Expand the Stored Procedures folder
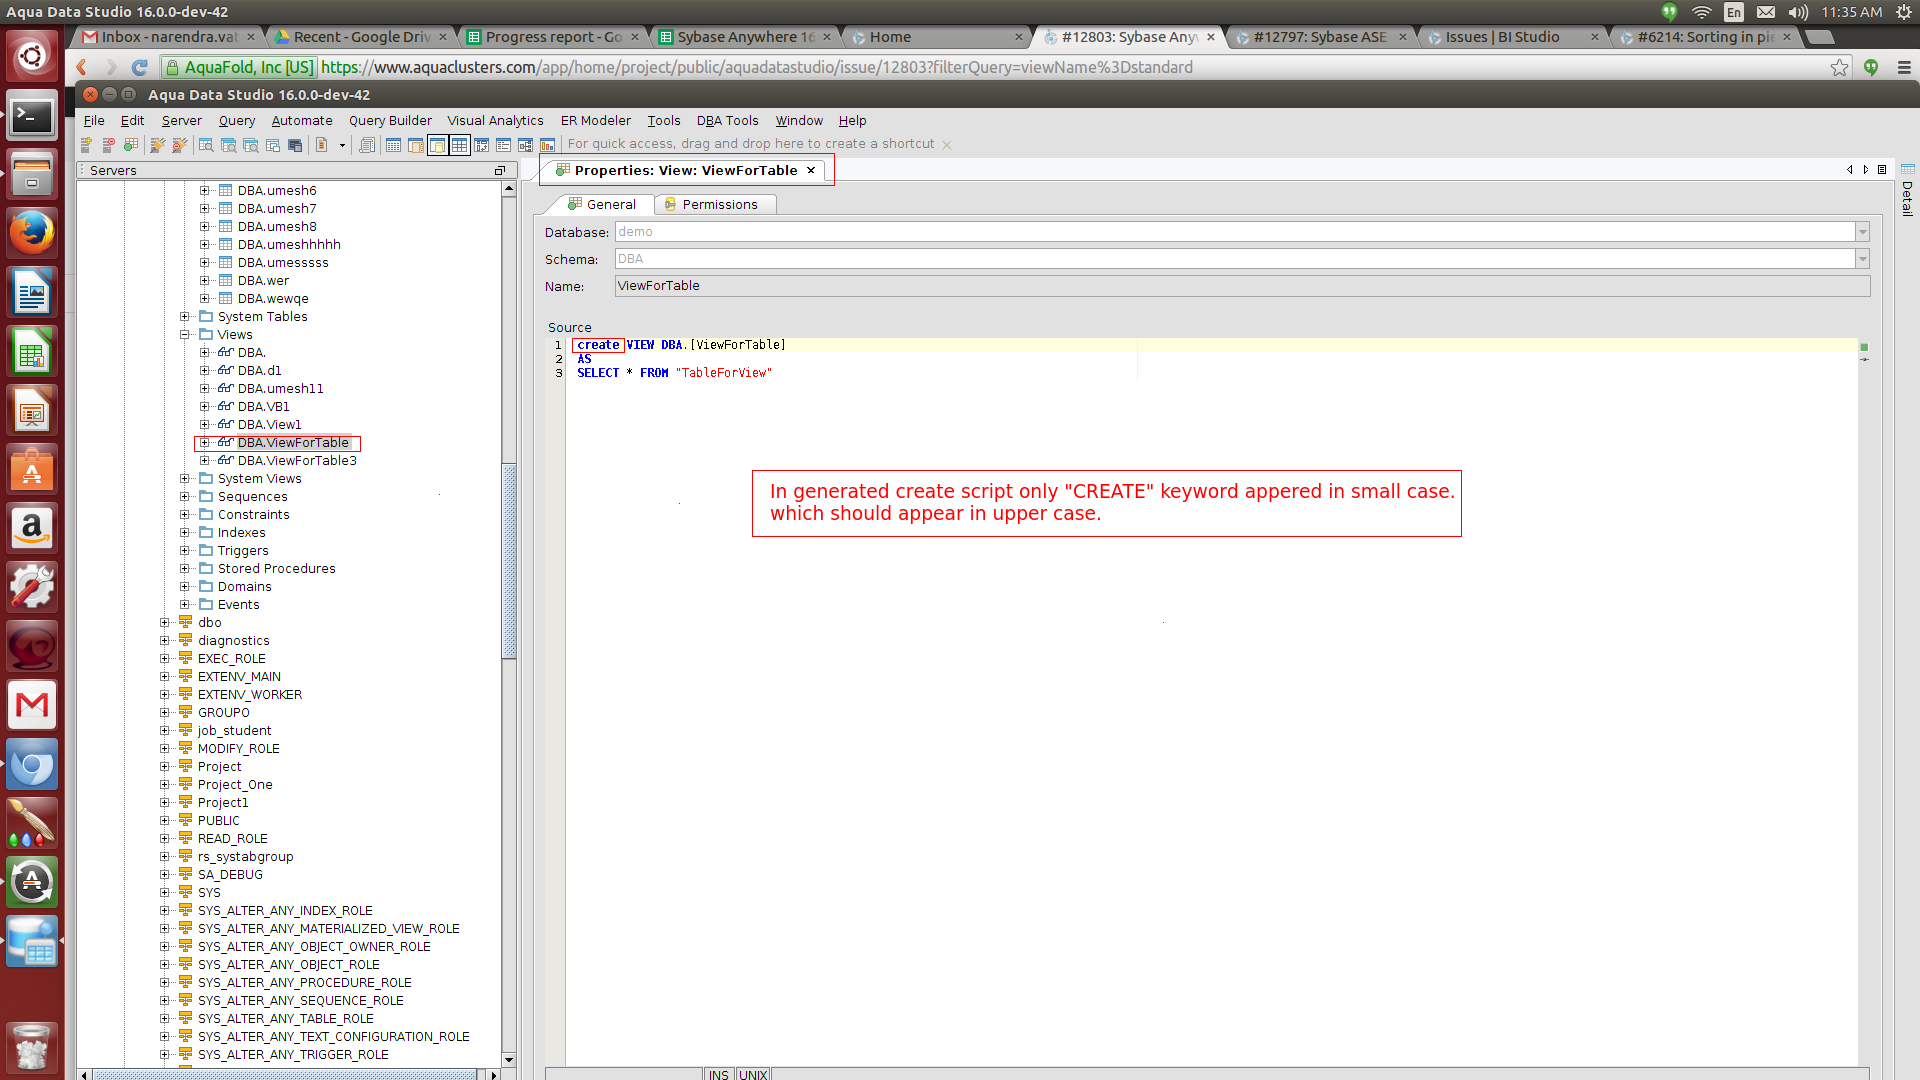Screen dimensions: 1920x1080 (185, 568)
